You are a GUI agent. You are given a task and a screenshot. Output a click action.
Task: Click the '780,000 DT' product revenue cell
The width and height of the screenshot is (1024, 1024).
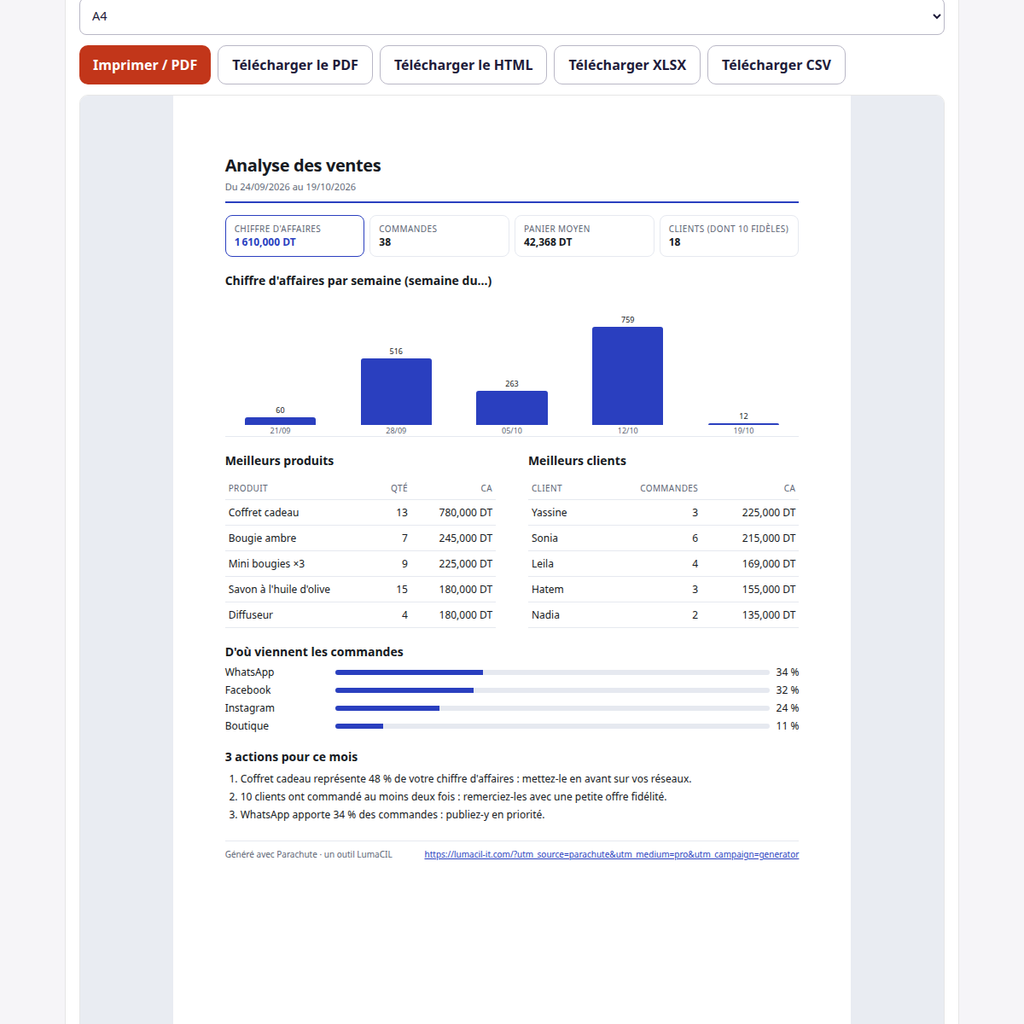click(466, 513)
